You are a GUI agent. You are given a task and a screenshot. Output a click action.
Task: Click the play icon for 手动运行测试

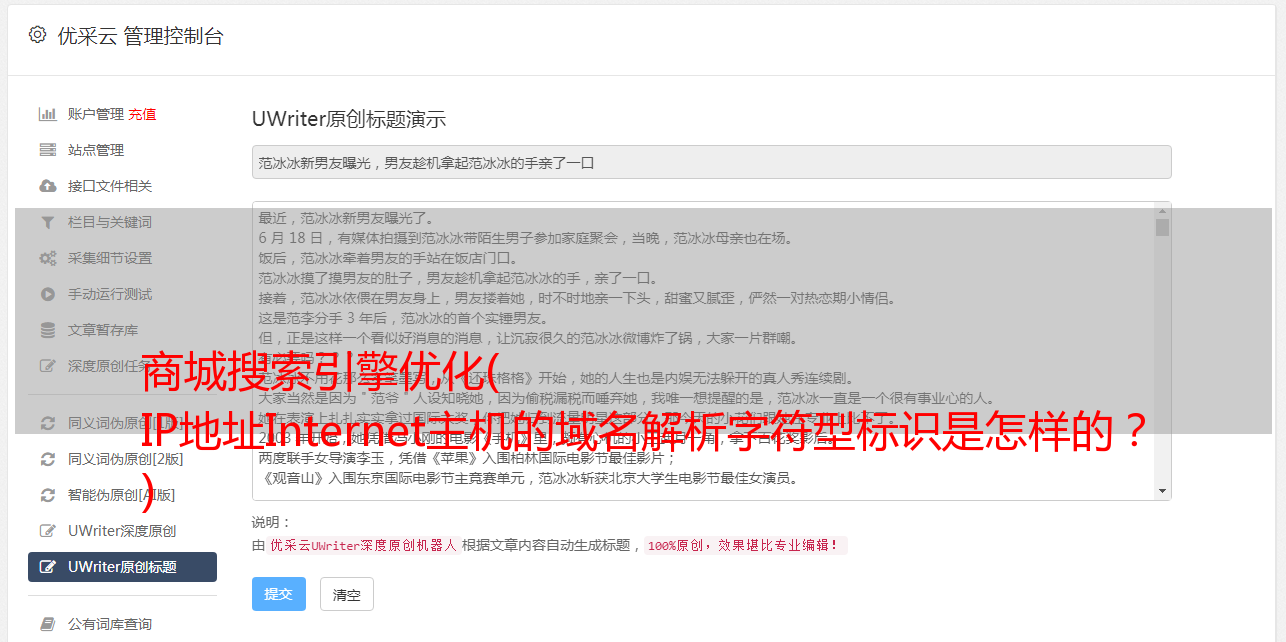(x=47, y=294)
